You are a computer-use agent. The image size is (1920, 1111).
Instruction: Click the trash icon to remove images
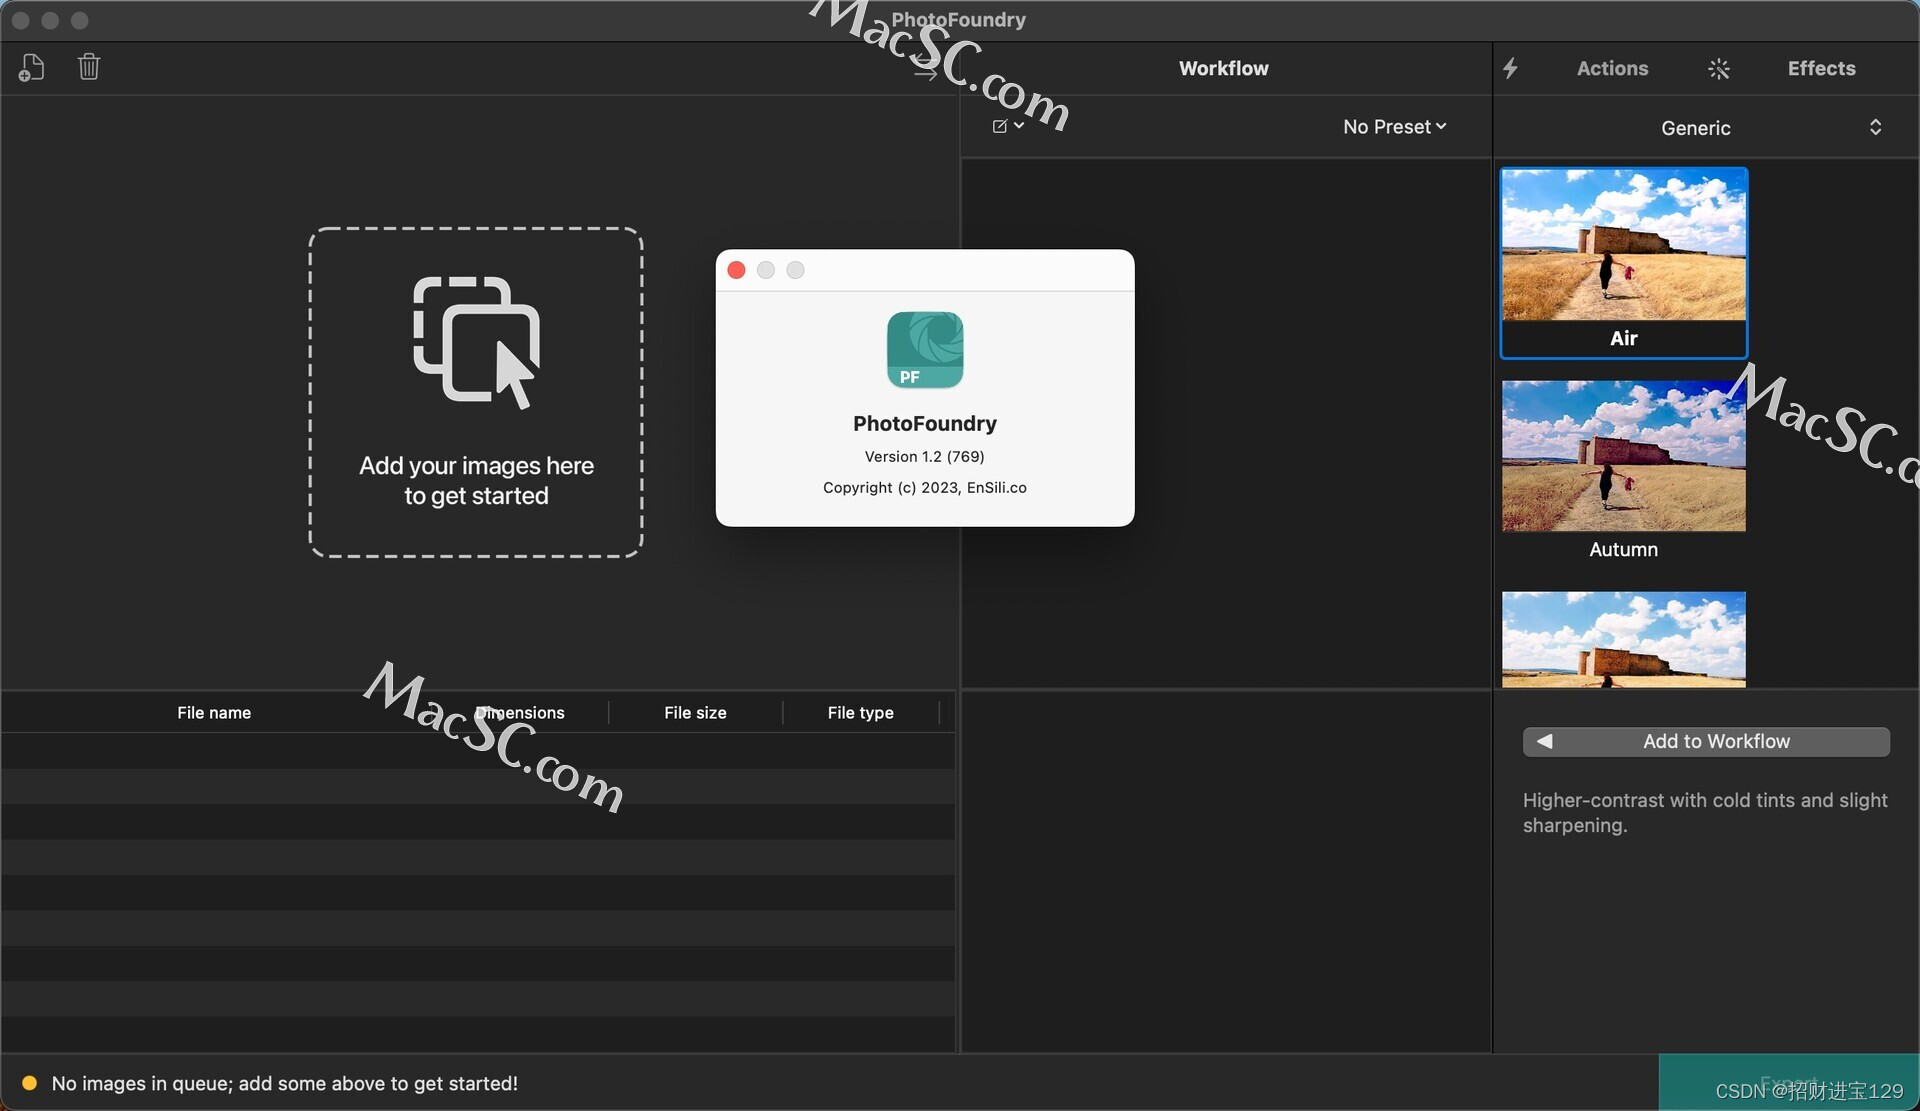pyautogui.click(x=89, y=67)
